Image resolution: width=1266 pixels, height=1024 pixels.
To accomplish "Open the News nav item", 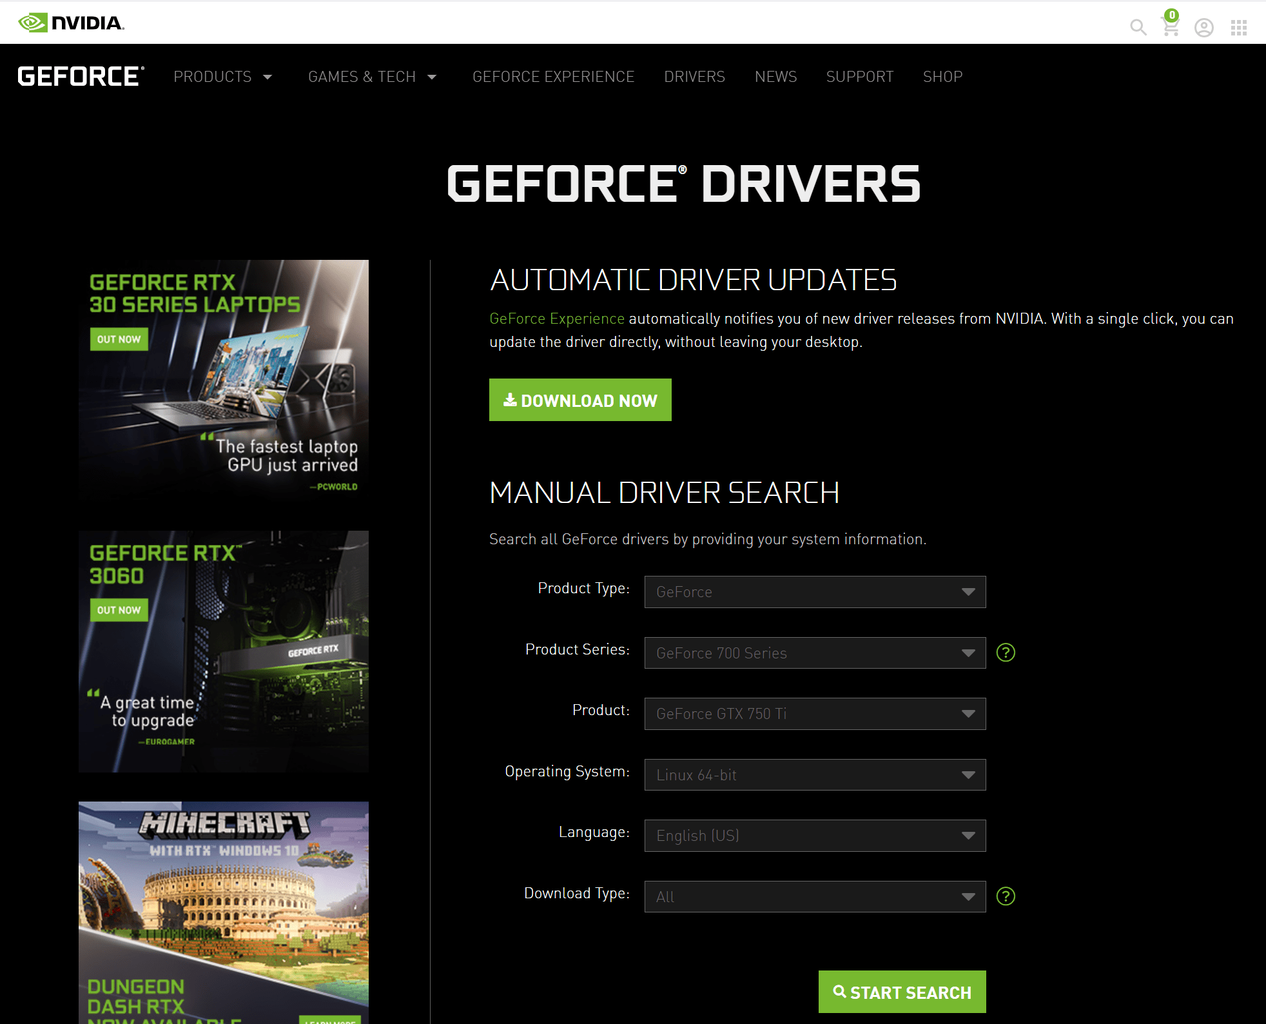I will coord(776,77).
